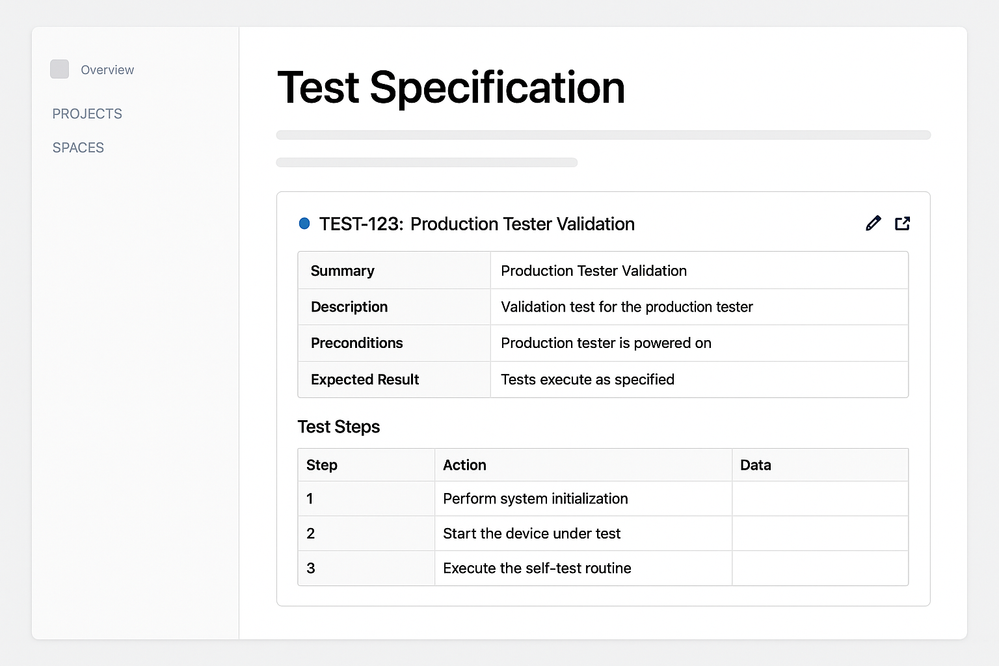
Task: Click the Test Steps section heading
Action: (x=339, y=427)
